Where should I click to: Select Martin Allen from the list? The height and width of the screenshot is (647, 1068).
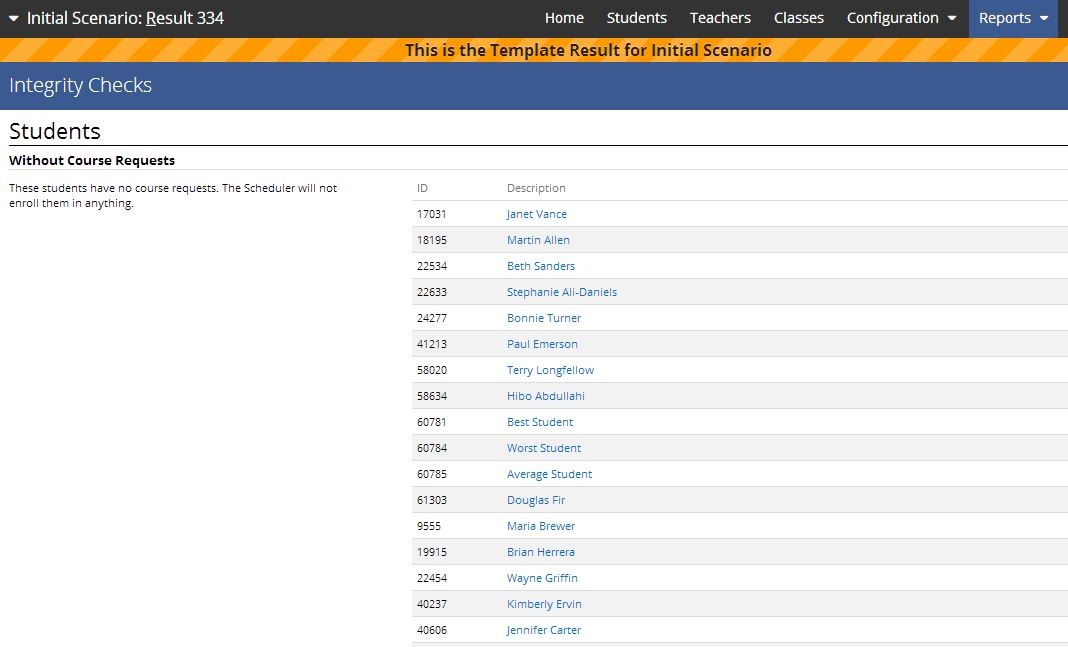(x=538, y=239)
